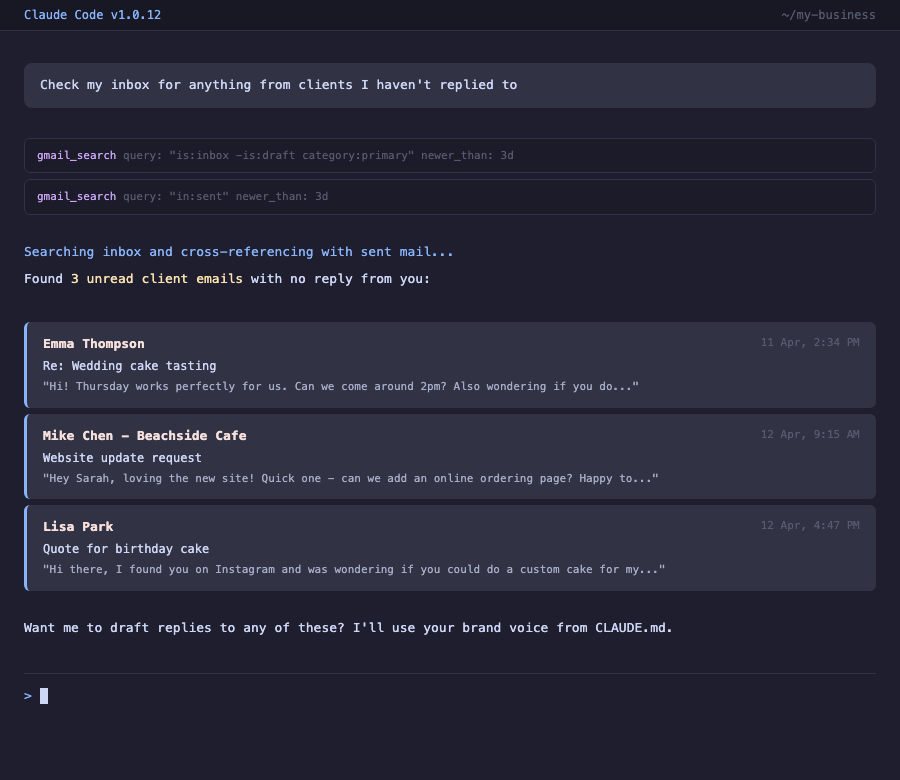The height and width of the screenshot is (780, 900).
Task: Click the Claude Code v1.0.12 title
Action: [x=92, y=15]
